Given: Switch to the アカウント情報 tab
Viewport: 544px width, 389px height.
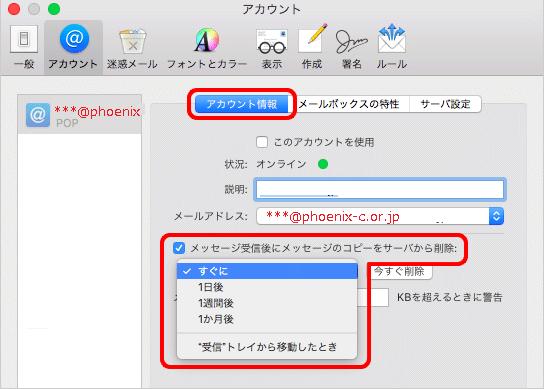Looking at the screenshot, I should click(242, 104).
